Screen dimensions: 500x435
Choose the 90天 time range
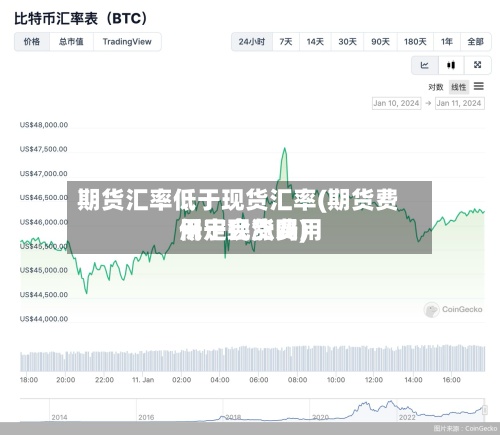click(x=380, y=42)
